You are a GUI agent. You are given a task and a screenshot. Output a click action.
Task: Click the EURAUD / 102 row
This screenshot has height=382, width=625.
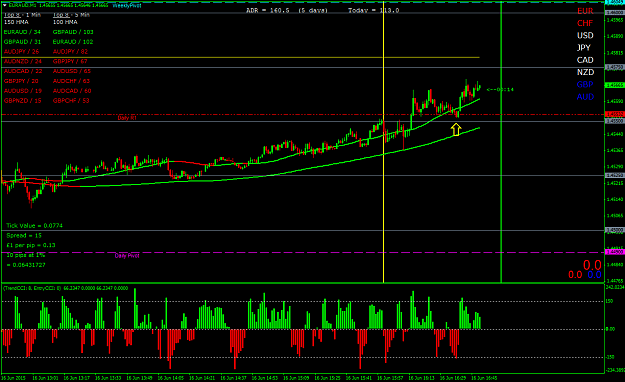[73, 42]
